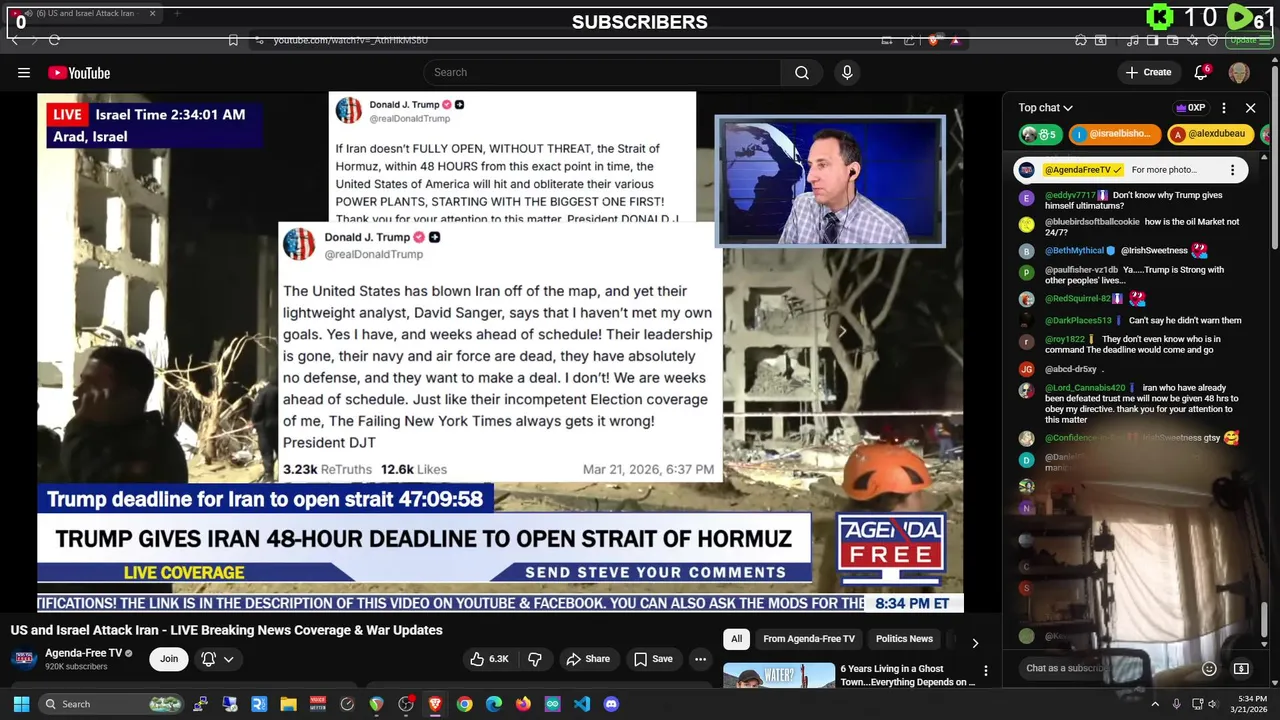Image resolution: width=1280 pixels, height=720 pixels.
Task: Open Brave Shields lion icon
Action: 933,40
